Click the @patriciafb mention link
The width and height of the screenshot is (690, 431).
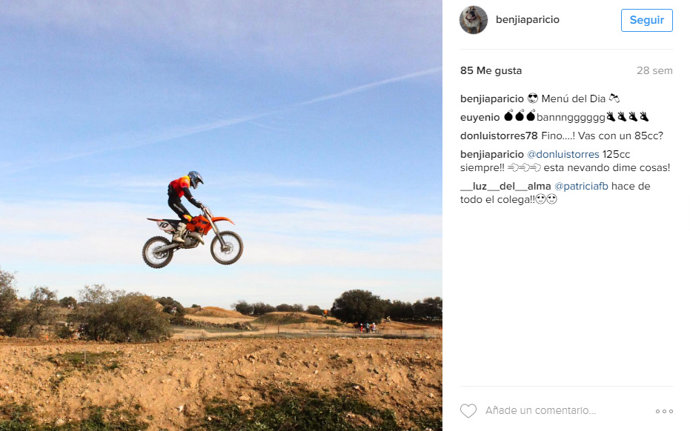(x=581, y=186)
